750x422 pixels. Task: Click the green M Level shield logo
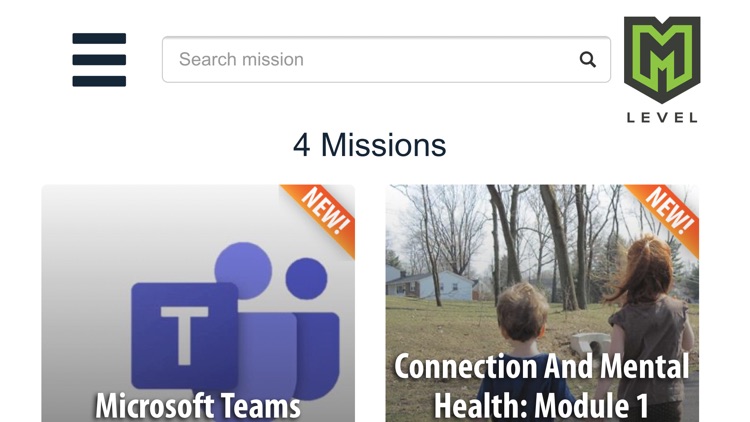click(x=662, y=60)
